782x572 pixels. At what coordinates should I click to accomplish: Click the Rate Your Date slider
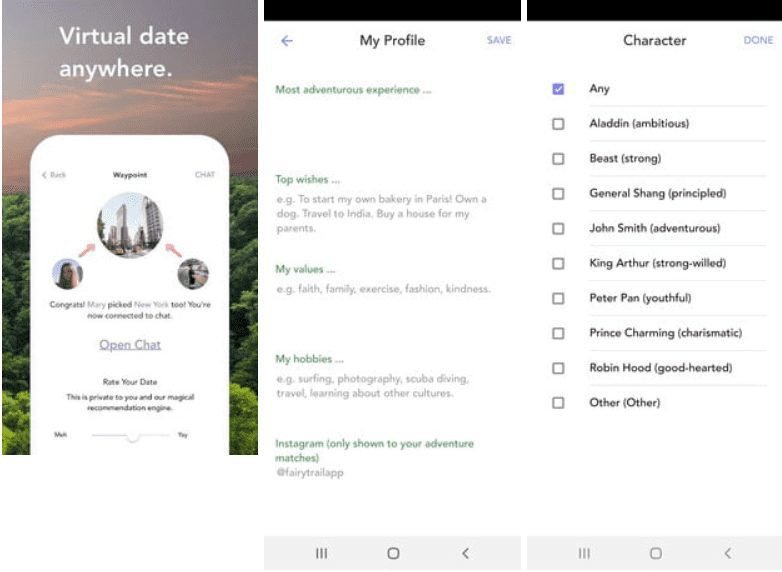pos(131,435)
